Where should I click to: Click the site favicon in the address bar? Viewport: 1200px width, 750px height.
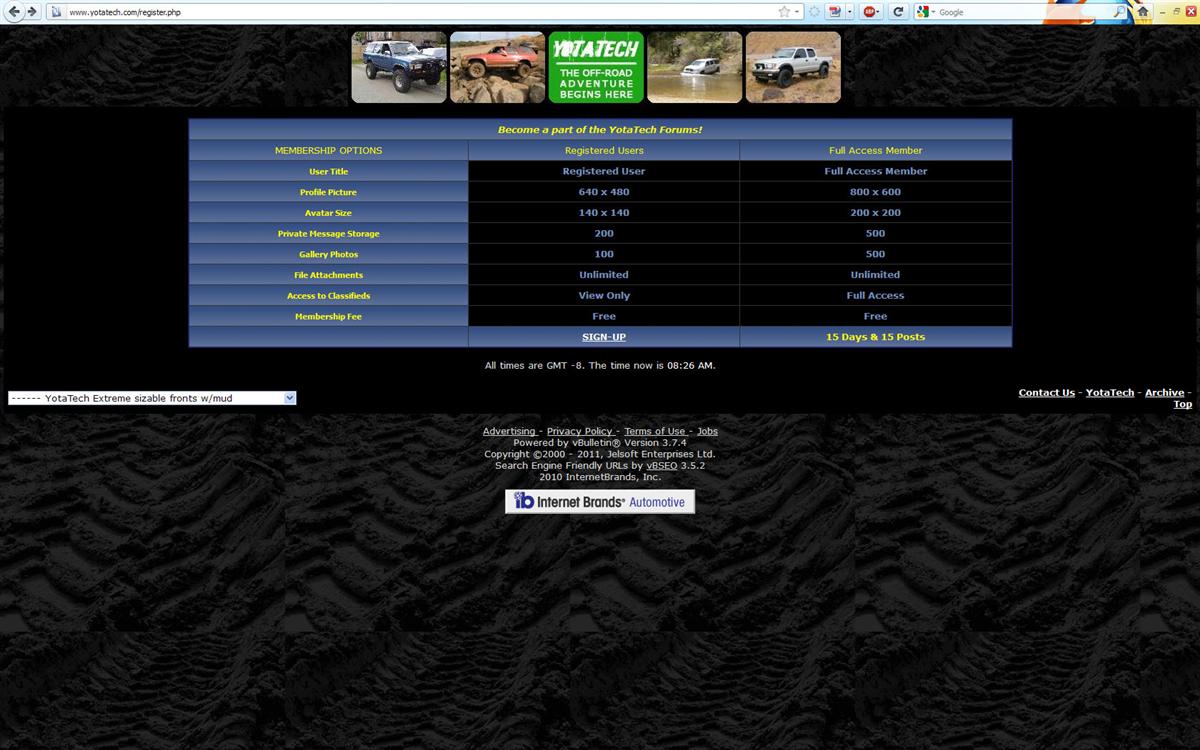[x=56, y=12]
